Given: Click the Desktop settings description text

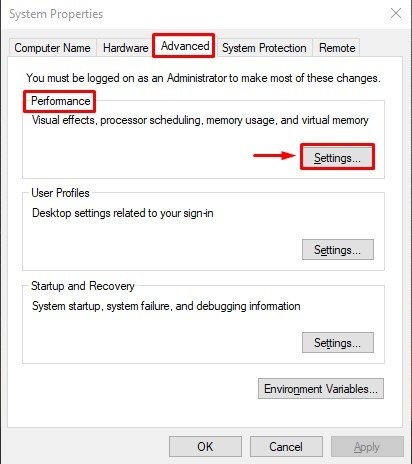Looking at the screenshot, I should [123, 213].
